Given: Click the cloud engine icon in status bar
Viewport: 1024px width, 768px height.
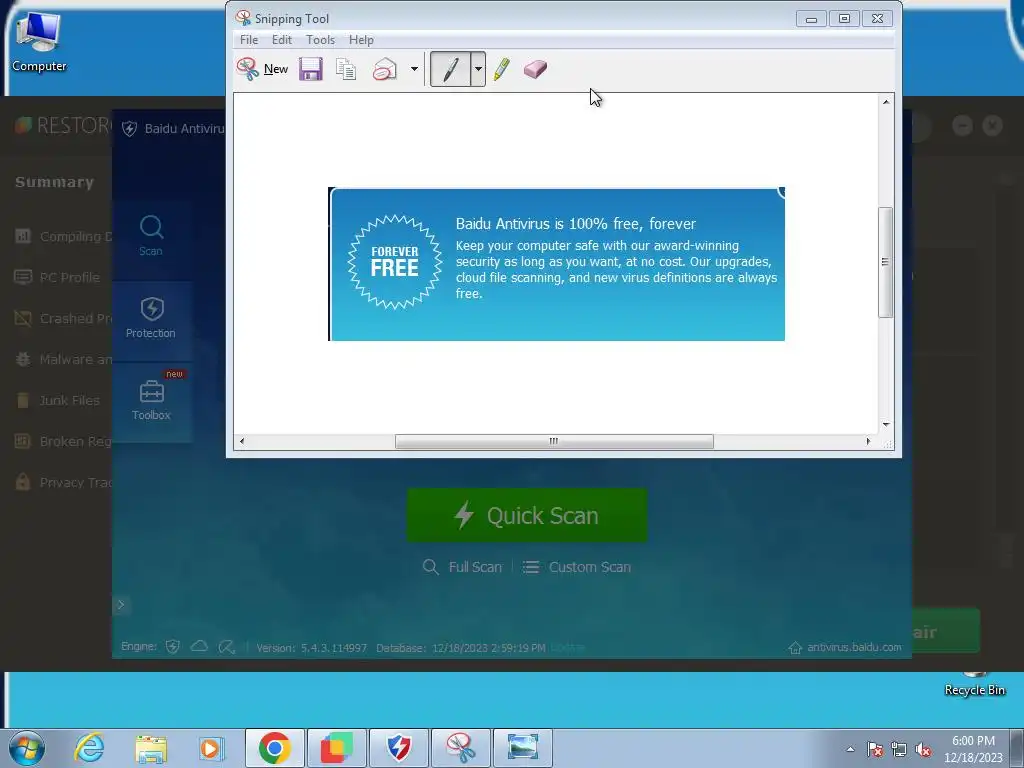Looking at the screenshot, I should point(199,647).
